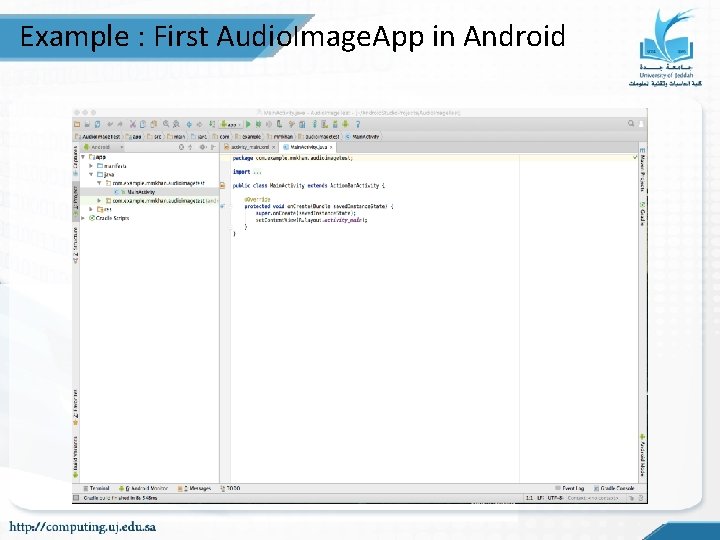
Task: Open the app run configuration dropdown
Action: [231, 124]
